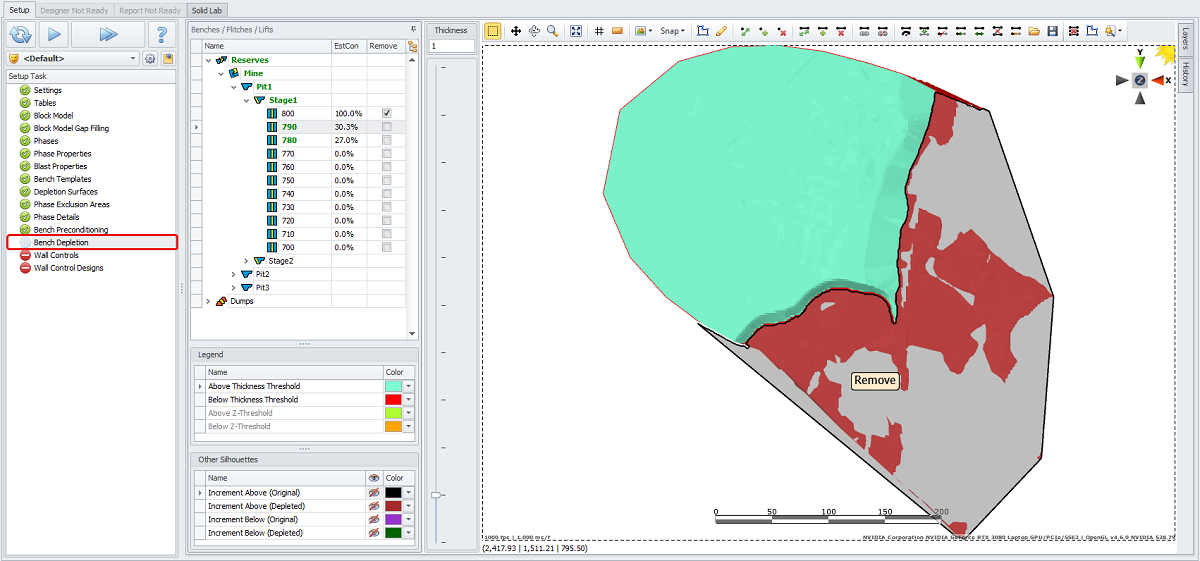The image size is (1200, 561).
Task: Toggle visibility of Increment Above (Original)
Action: pyautogui.click(x=373, y=493)
